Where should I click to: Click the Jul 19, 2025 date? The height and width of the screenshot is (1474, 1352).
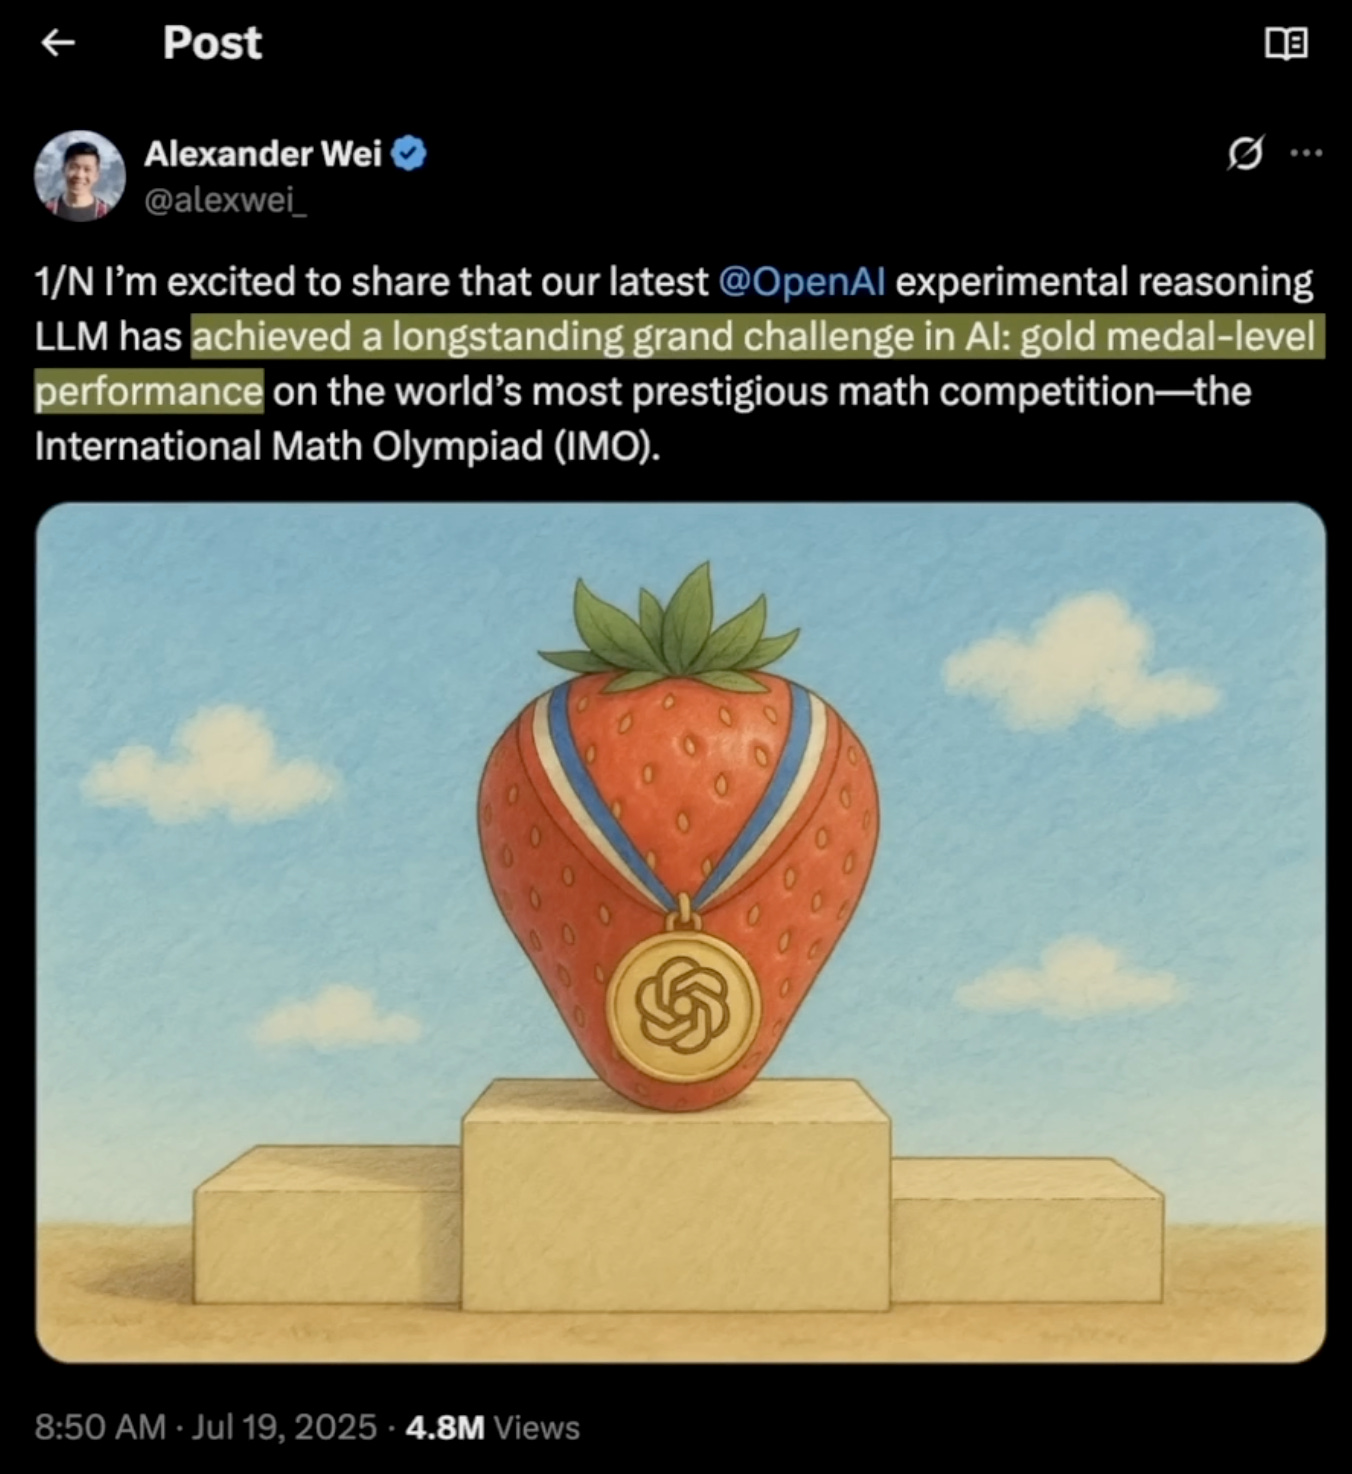[284, 1427]
